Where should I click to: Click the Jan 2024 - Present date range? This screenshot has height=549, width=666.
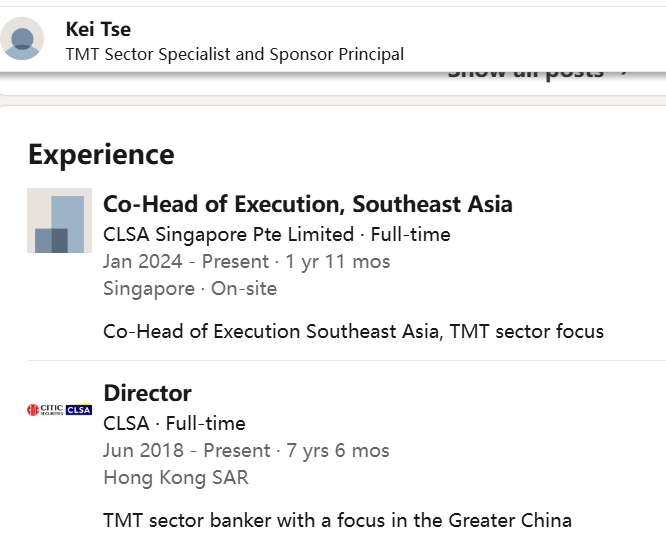pos(186,262)
